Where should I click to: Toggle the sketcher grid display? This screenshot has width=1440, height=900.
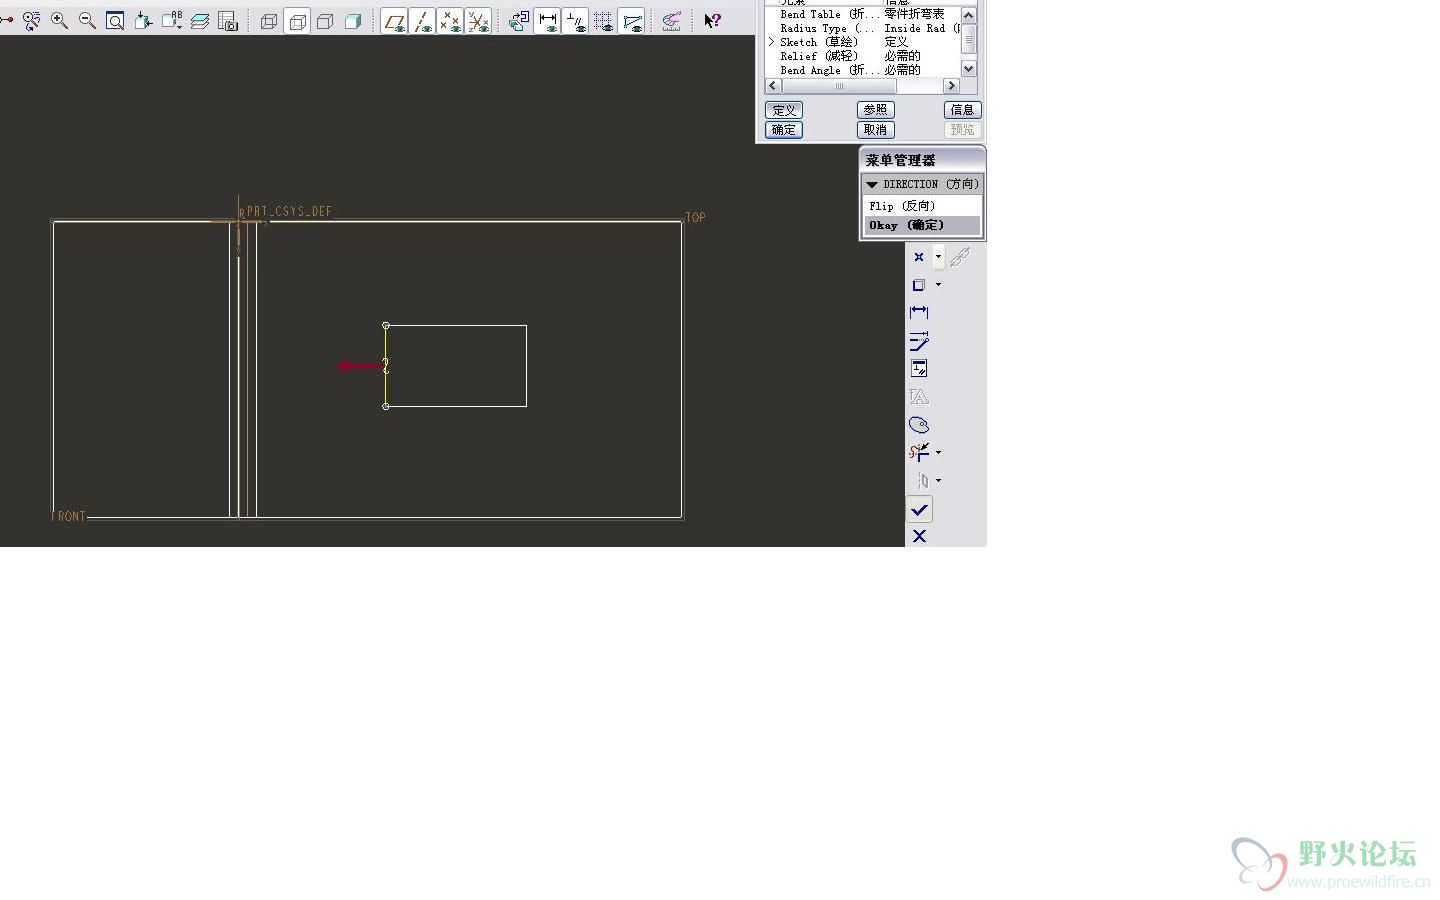click(603, 21)
